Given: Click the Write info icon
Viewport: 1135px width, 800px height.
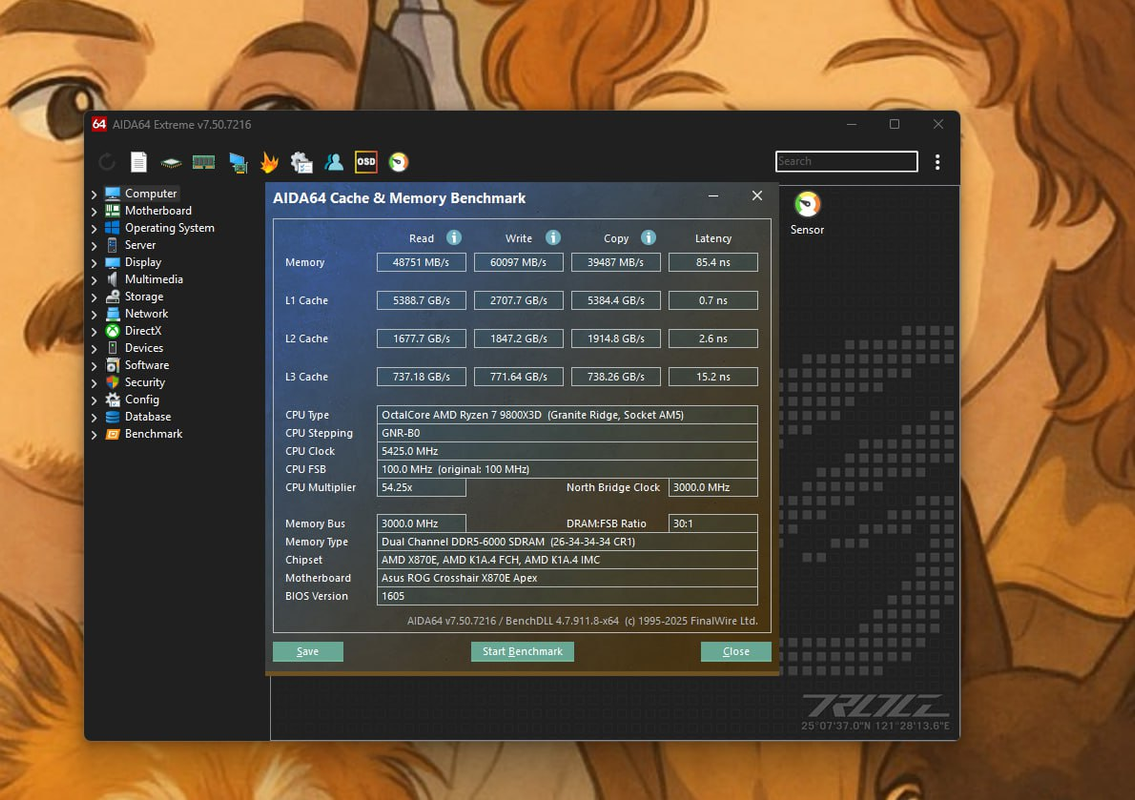Looking at the screenshot, I should (x=553, y=237).
